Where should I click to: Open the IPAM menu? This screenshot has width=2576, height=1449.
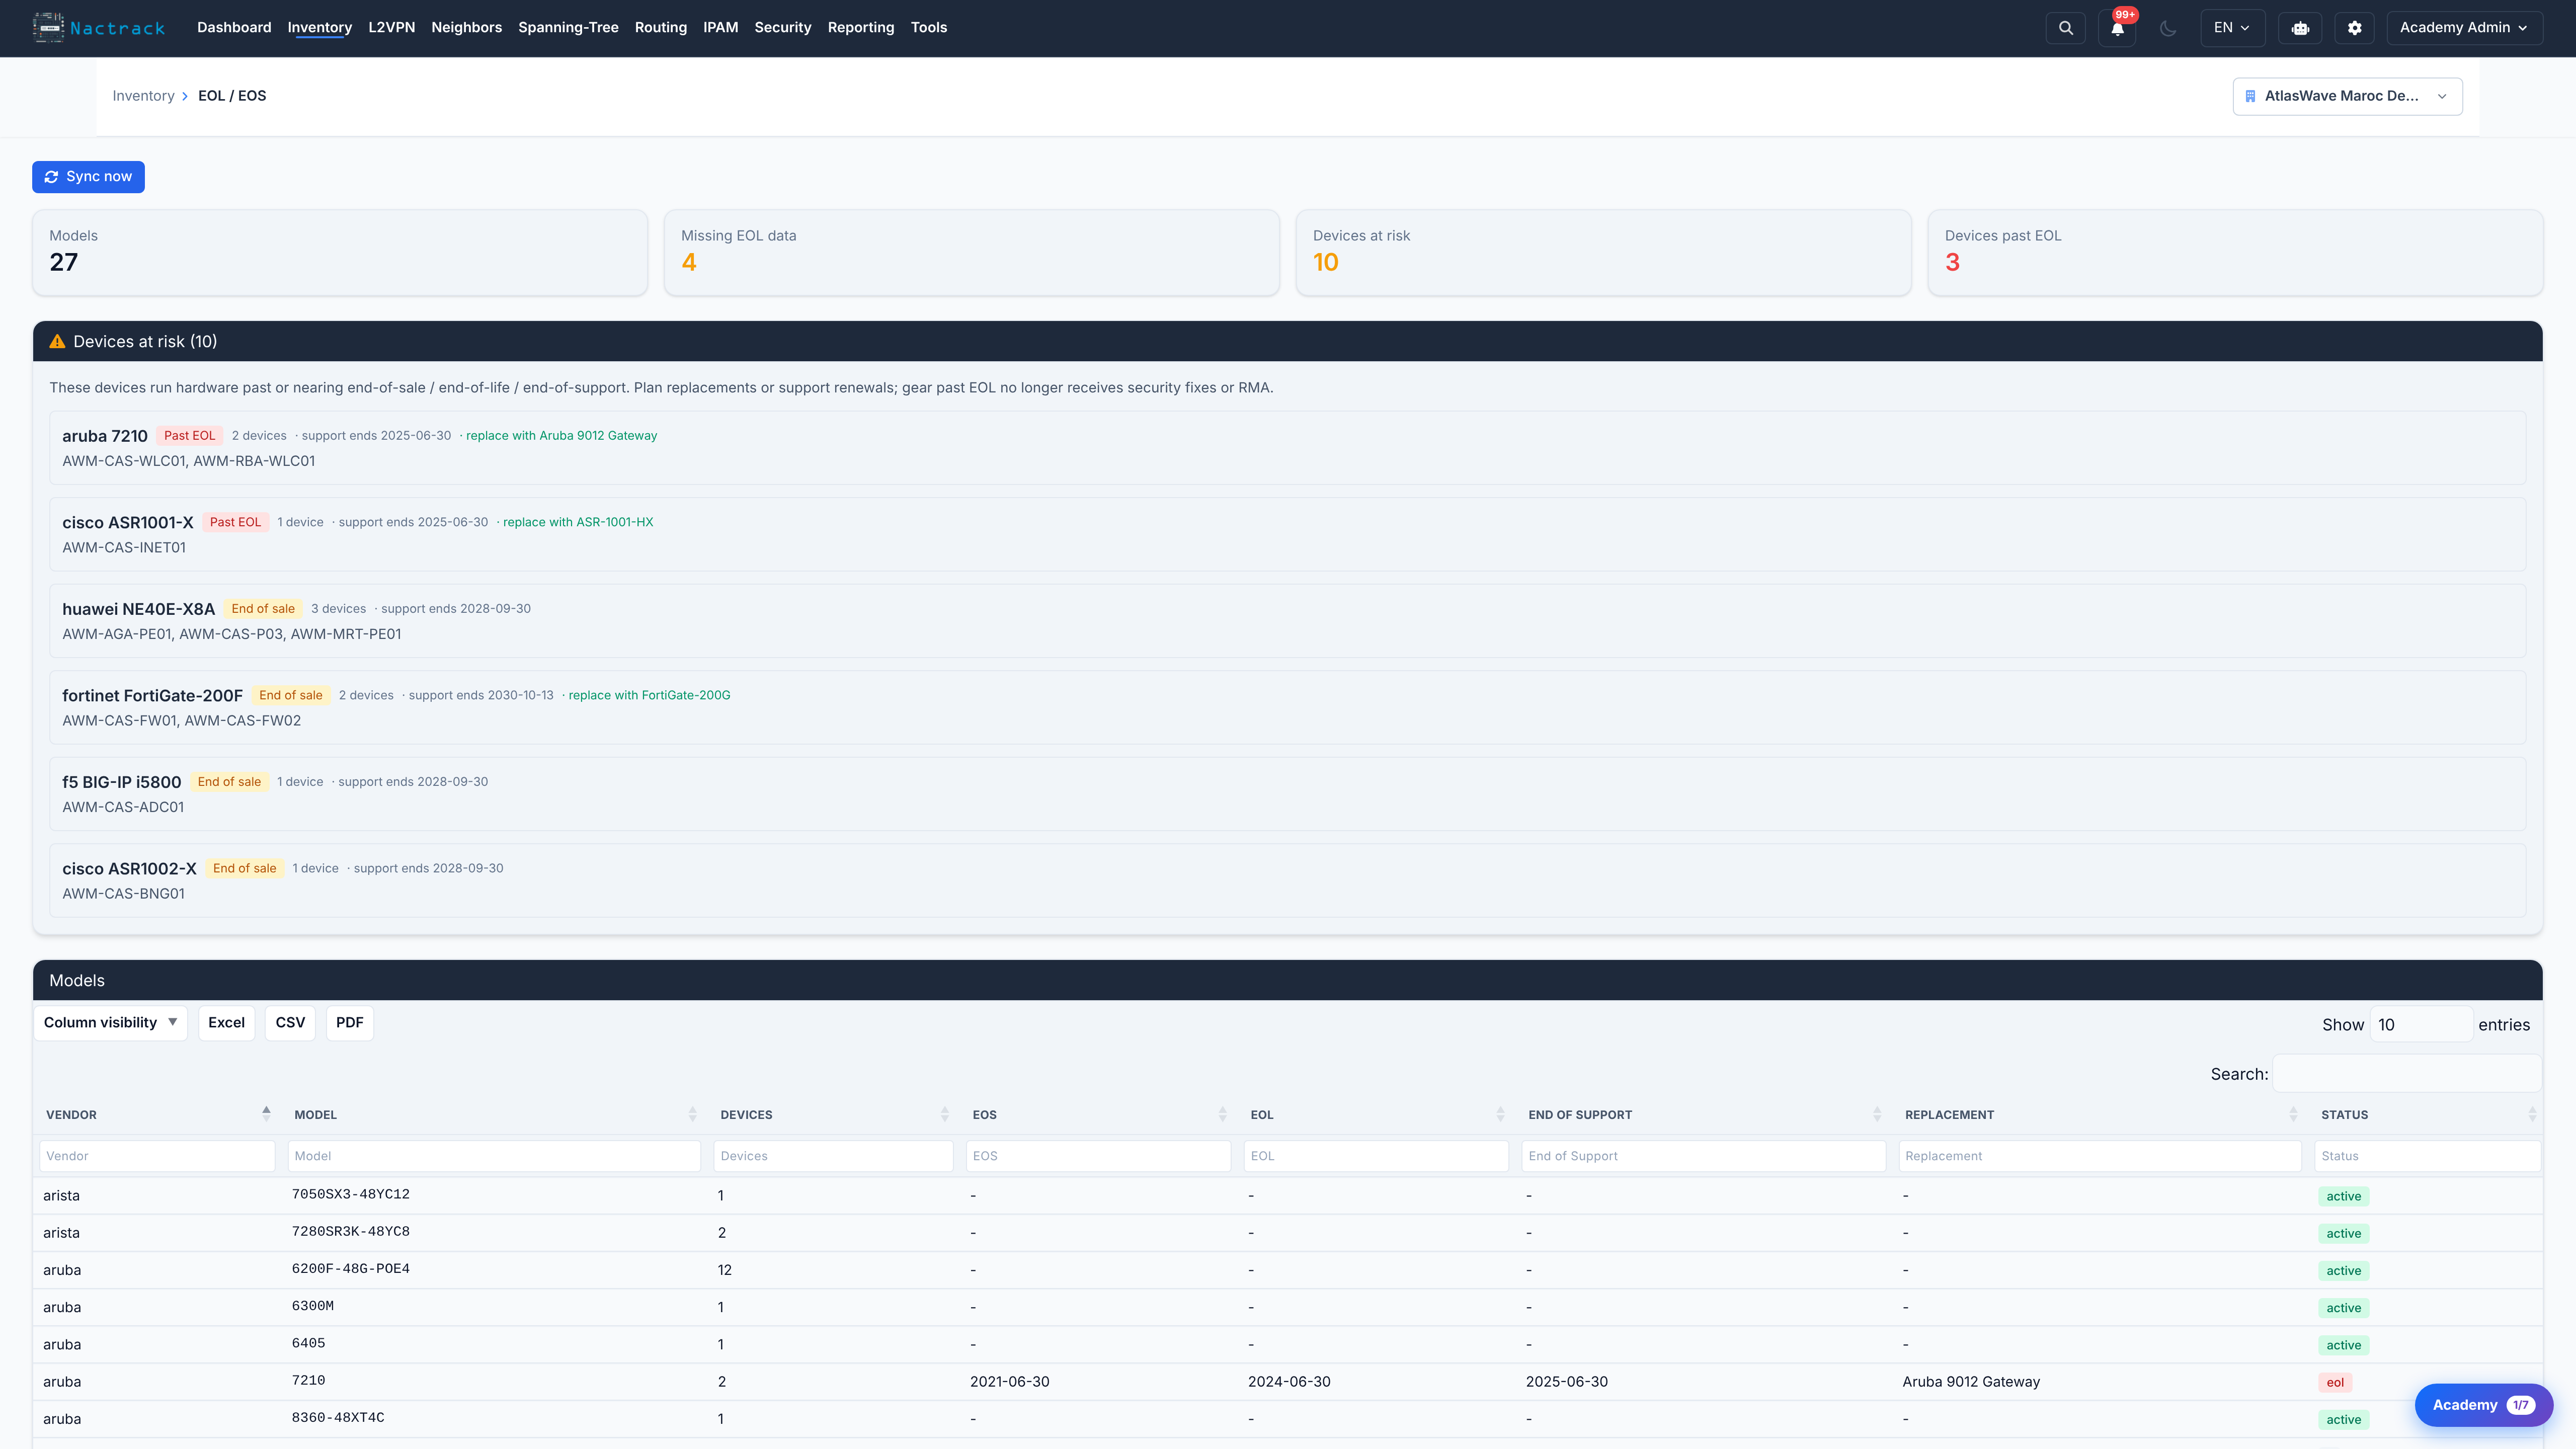pyautogui.click(x=720, y=28)
